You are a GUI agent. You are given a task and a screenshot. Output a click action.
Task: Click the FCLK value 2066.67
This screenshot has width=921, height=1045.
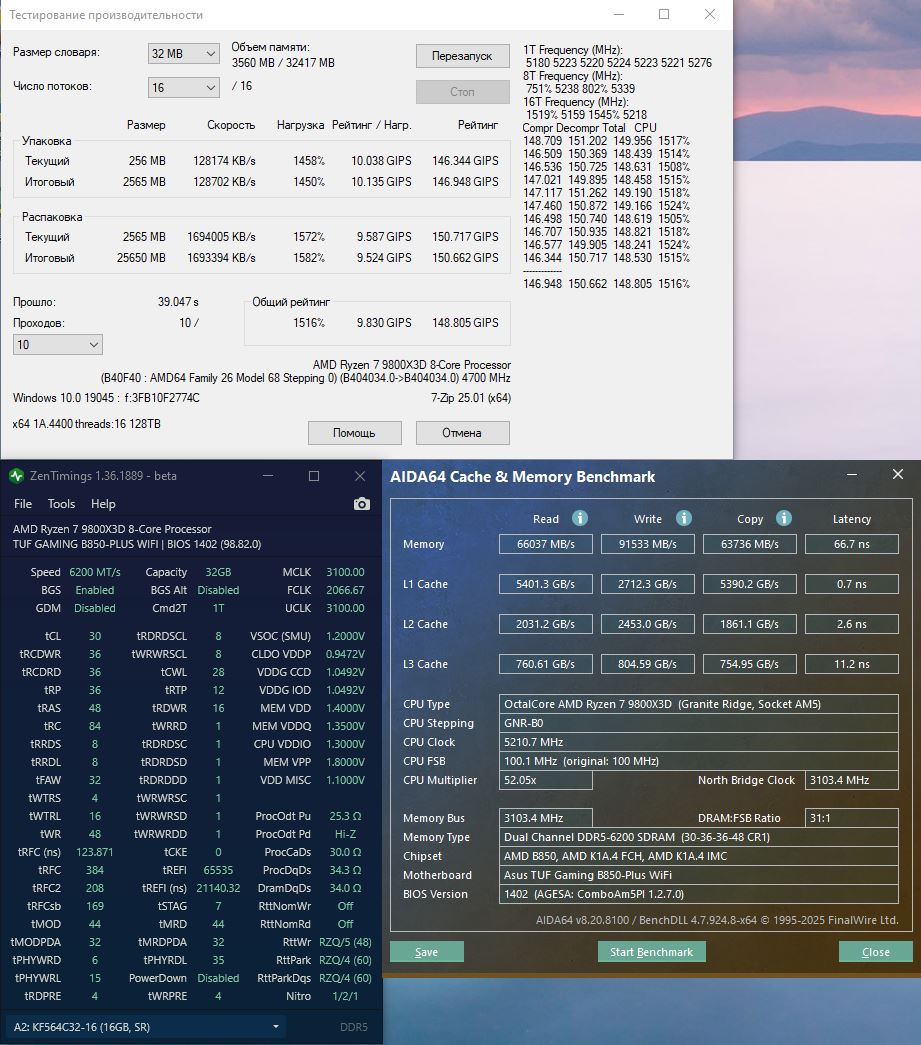pos(345,590)
